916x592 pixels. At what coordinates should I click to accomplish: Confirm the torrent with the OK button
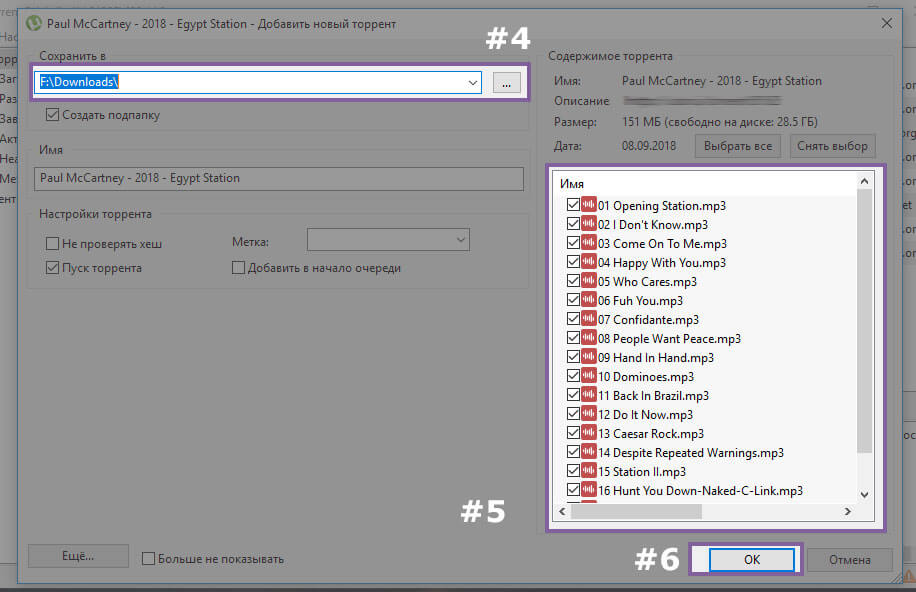pyautogui.click(x=752, y=560)
